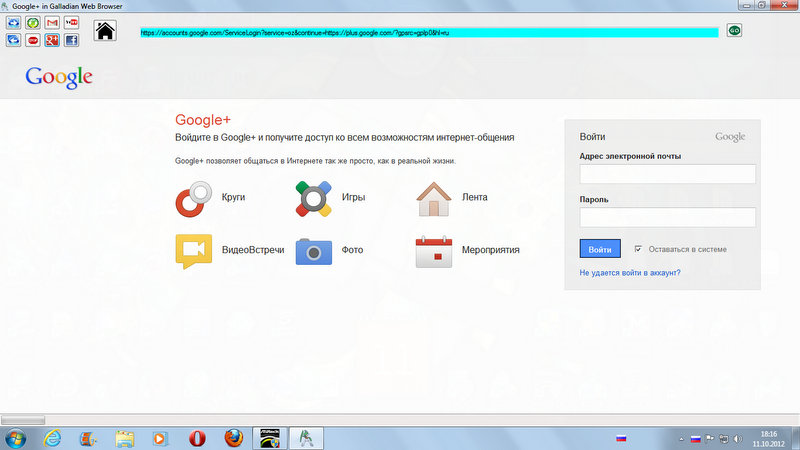Screen dimensions: 800x450
Task: Open Не удается войти в аккаунт link
Action: coord(630,273)
